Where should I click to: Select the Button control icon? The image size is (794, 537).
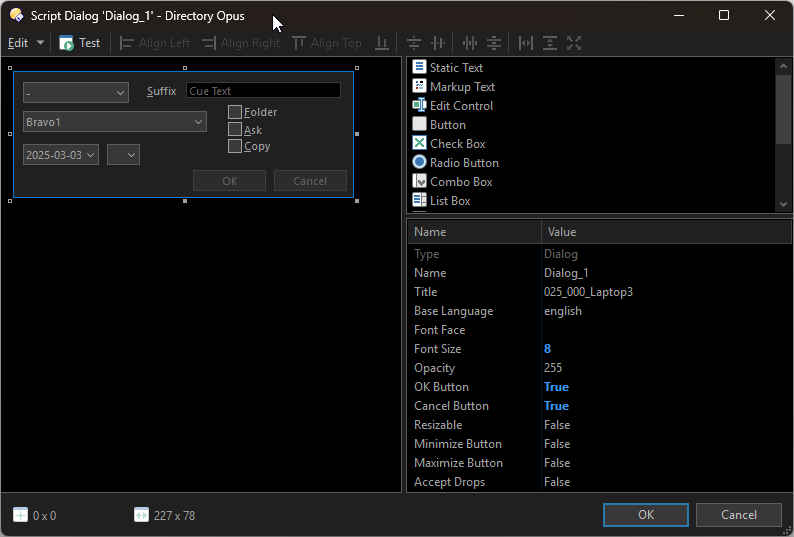419,124
